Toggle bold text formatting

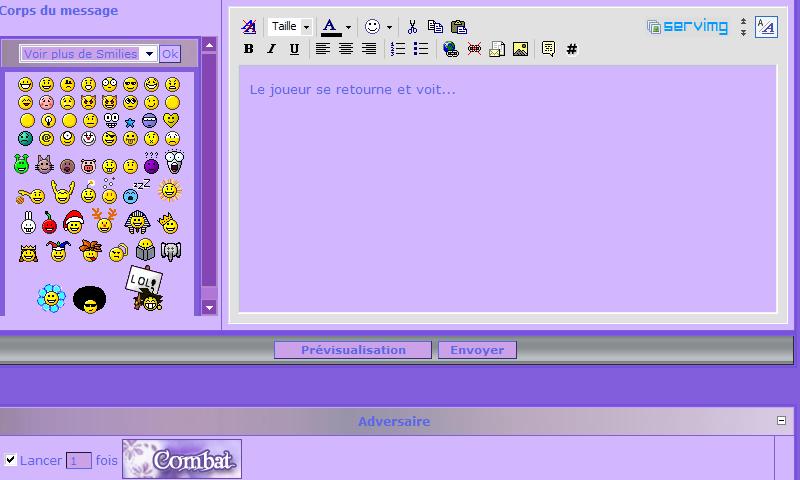249,49
